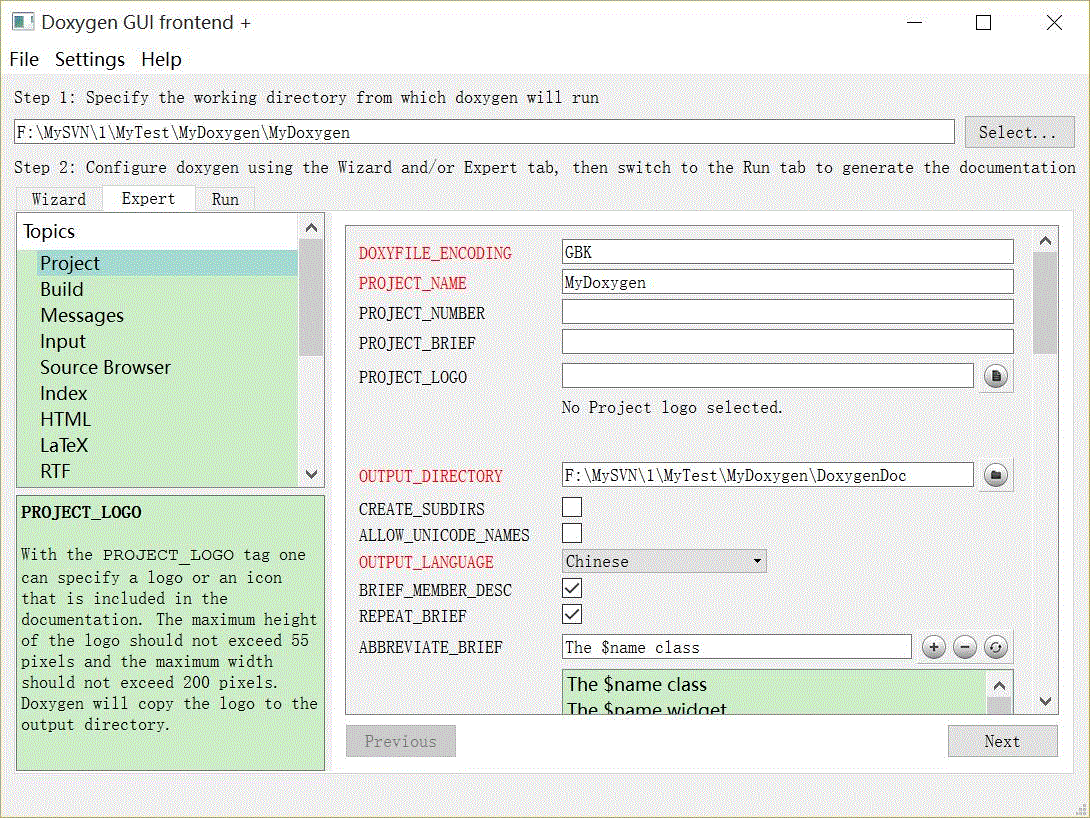Click the Topics list scroll-up arrow

click(x=311, y=227)
